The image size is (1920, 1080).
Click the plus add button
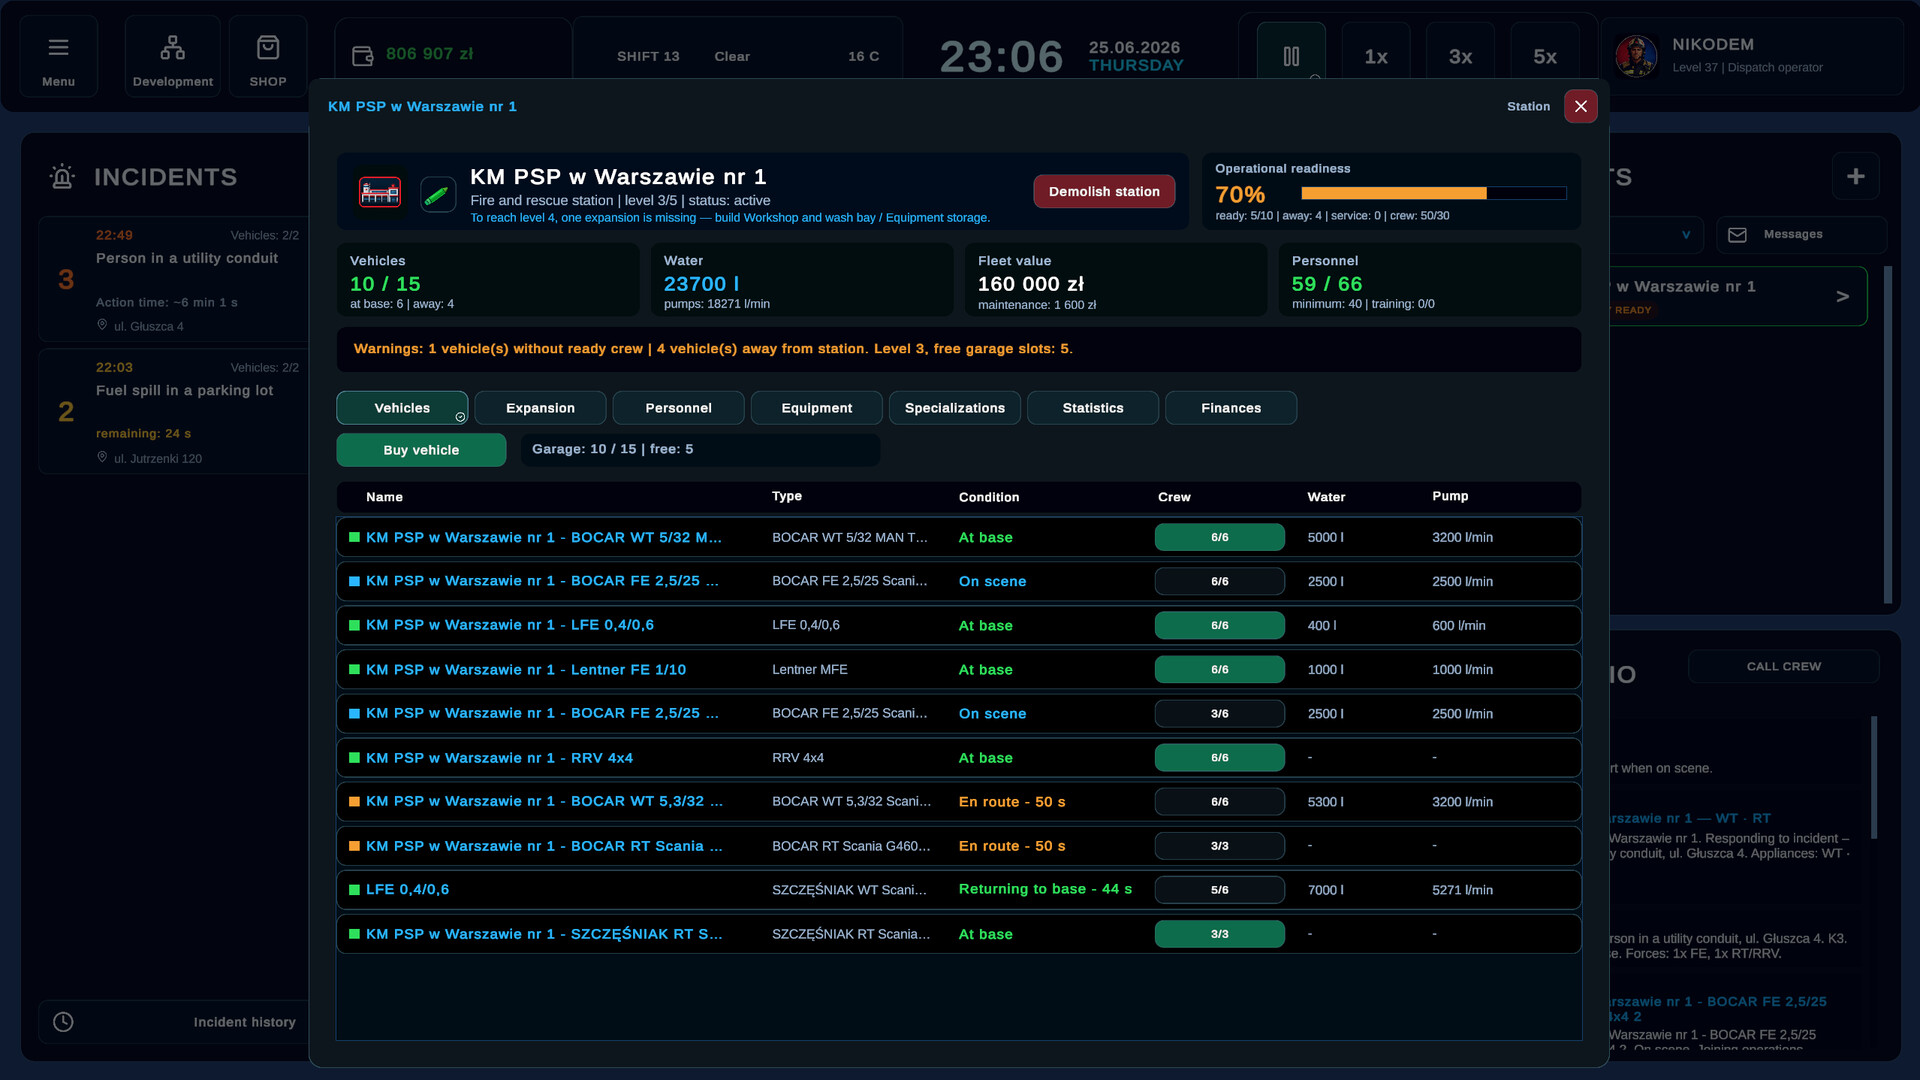[x=1855, y=176]
